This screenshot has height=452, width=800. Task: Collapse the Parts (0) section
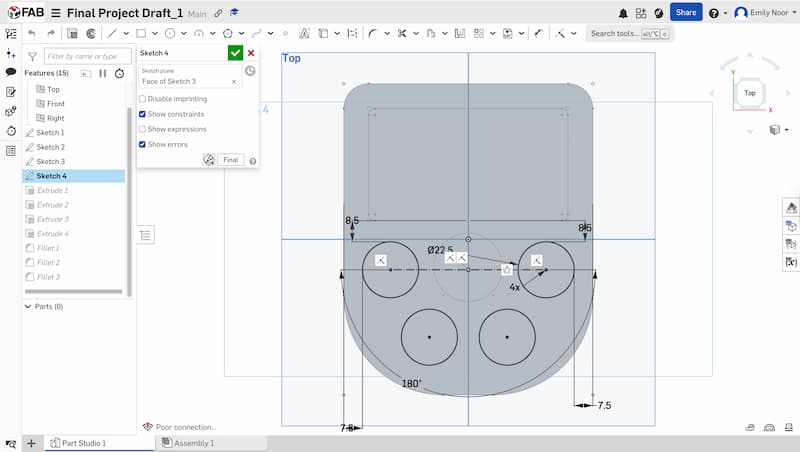[27, 306]
